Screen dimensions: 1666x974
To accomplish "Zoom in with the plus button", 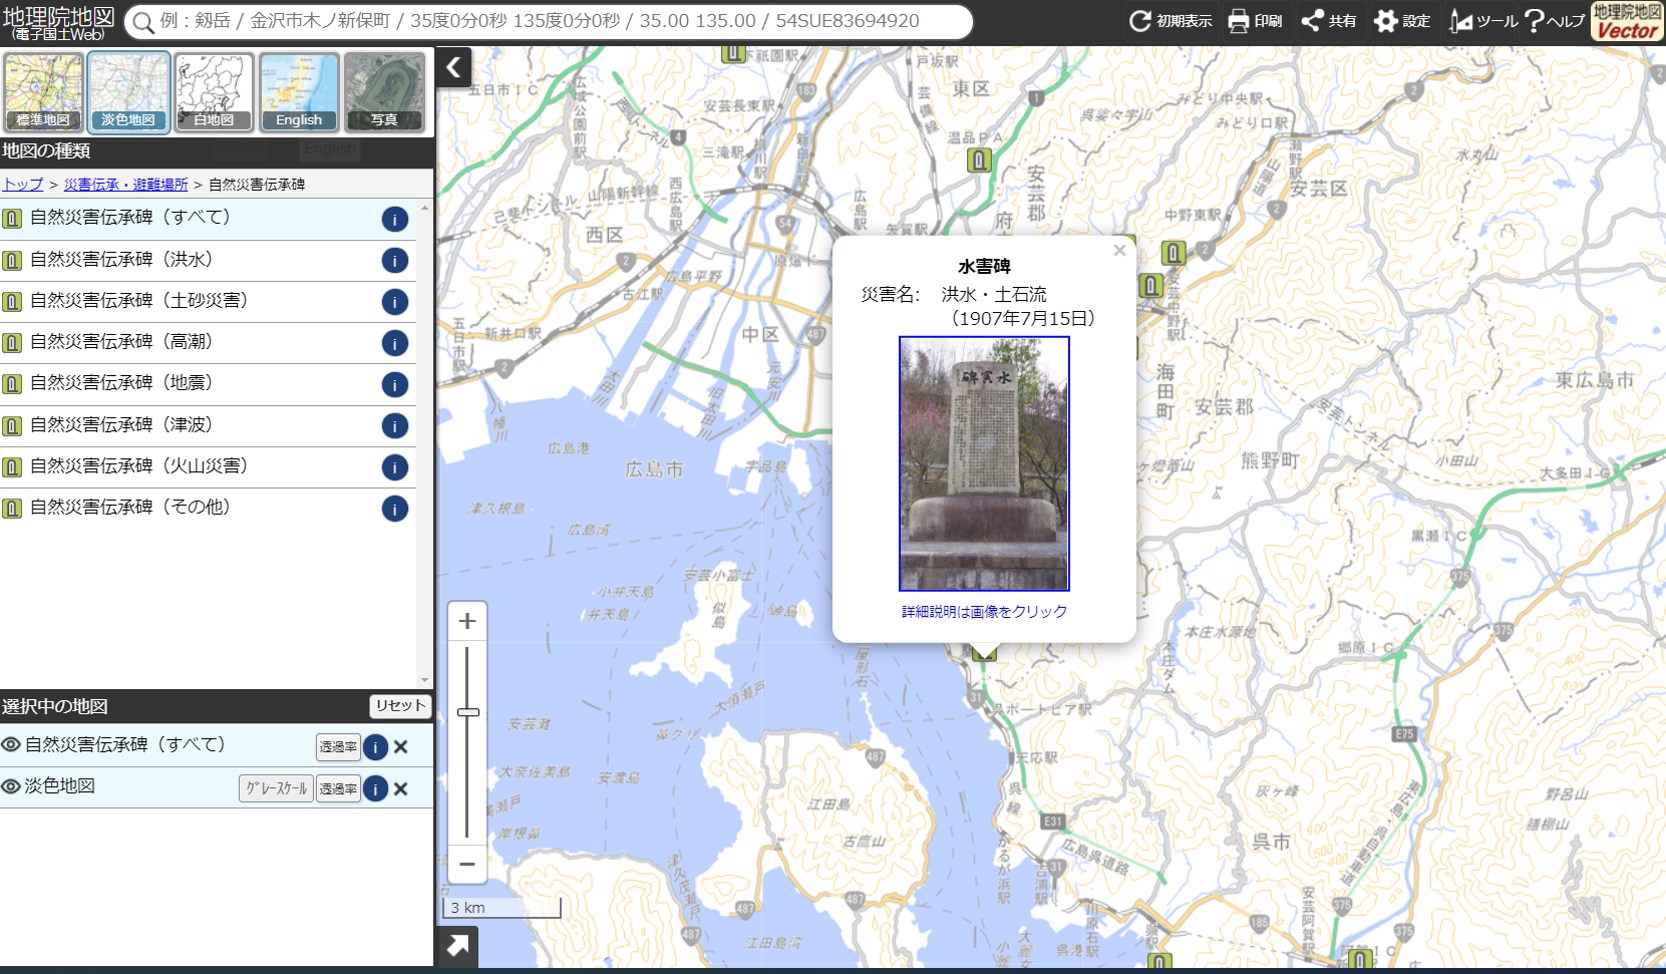I will coord(467,621).
